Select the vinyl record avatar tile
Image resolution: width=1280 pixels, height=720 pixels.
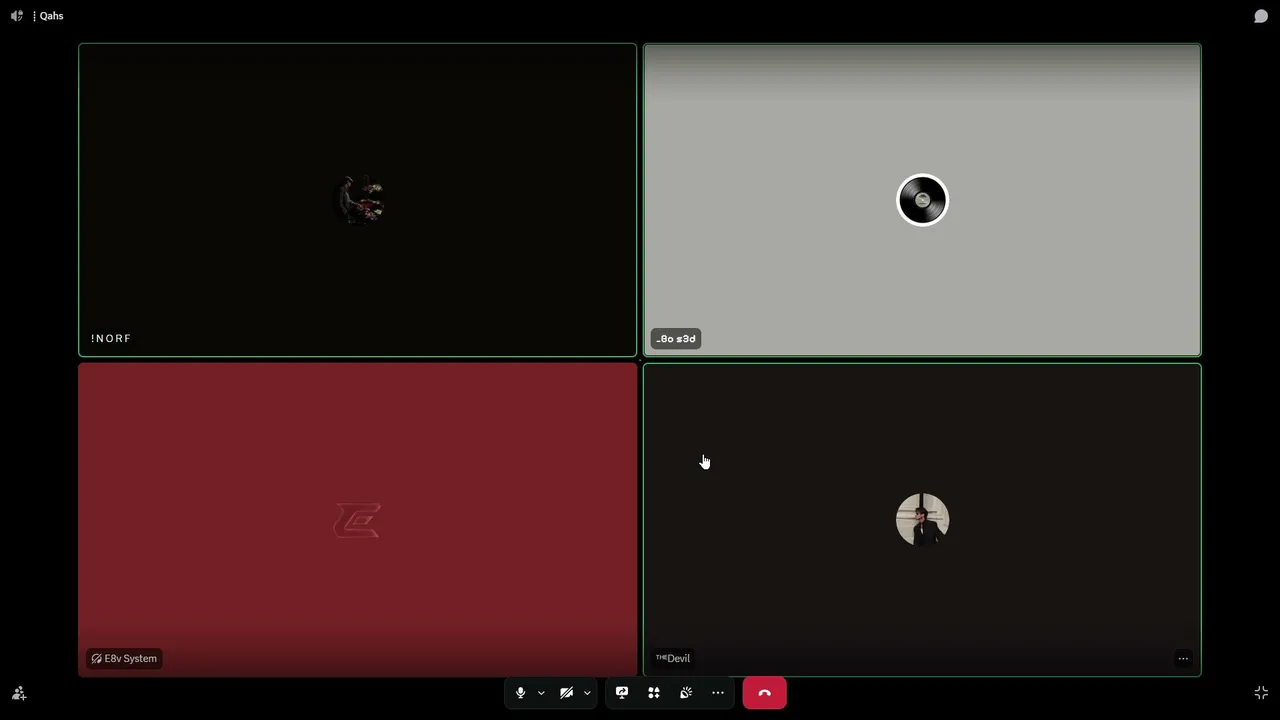tap(922, 200)
